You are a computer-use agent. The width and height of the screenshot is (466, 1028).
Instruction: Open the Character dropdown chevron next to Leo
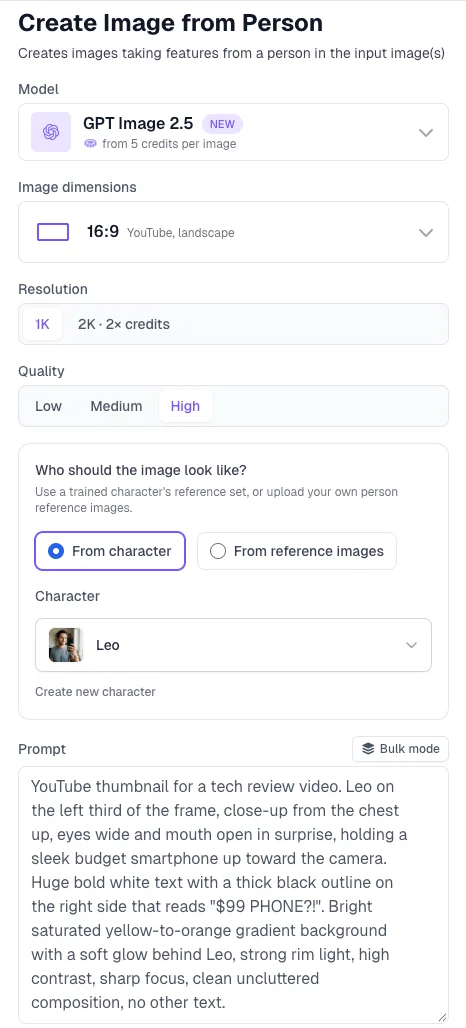pyautogui.click(x=412, y=645)
